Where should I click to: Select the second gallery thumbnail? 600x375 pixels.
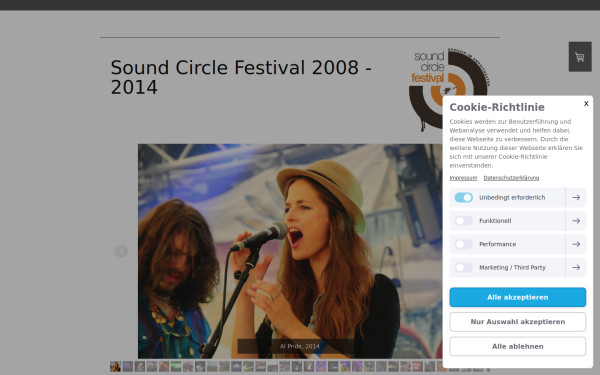[x=127, y=366]
